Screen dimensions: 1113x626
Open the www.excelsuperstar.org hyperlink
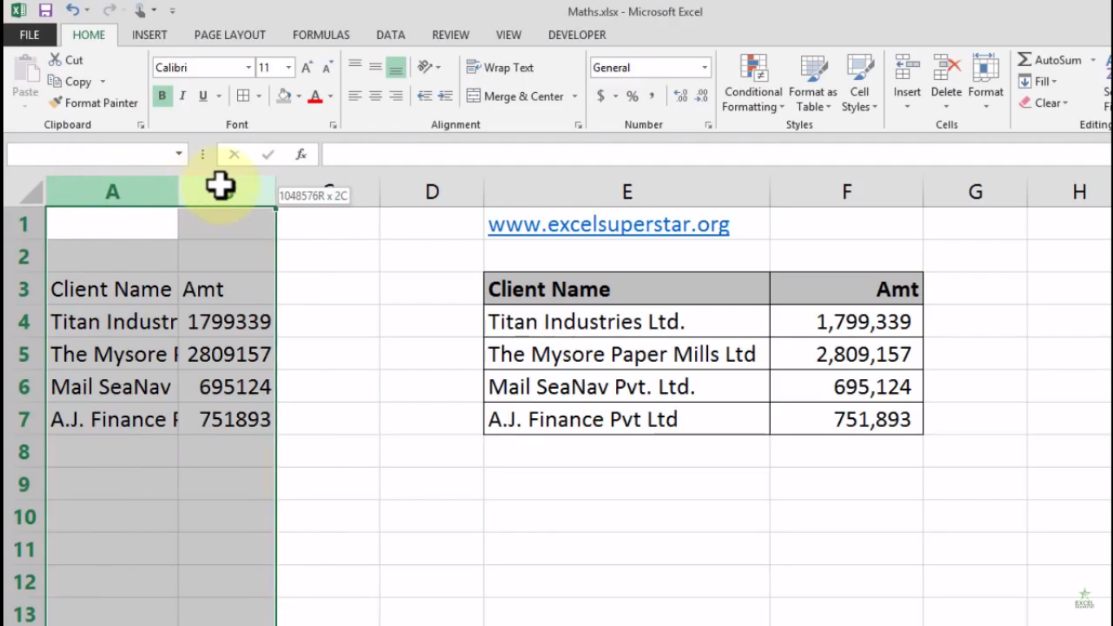608,224
